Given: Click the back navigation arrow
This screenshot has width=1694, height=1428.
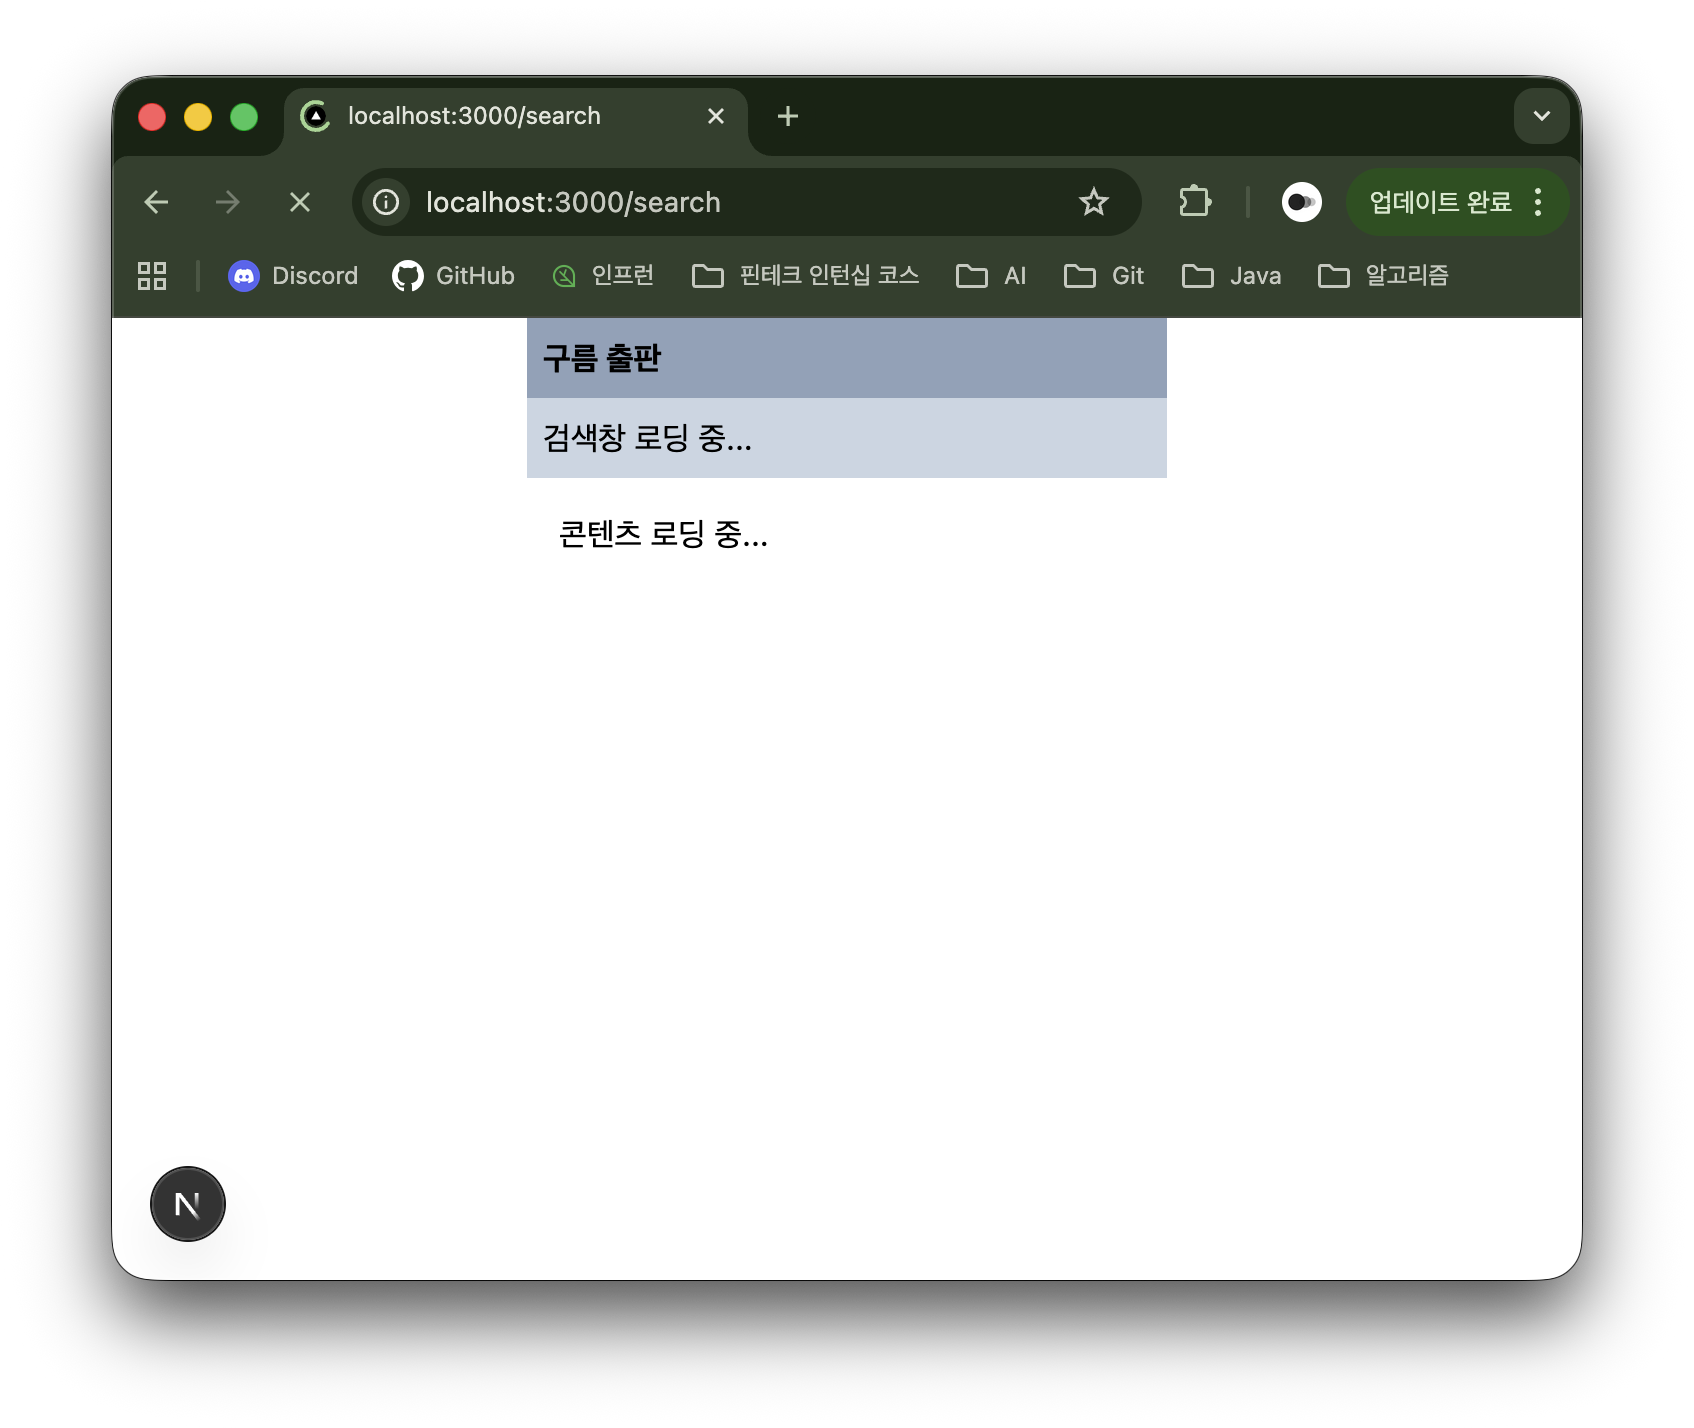Looking at the screenshot, I should [156, 202].
